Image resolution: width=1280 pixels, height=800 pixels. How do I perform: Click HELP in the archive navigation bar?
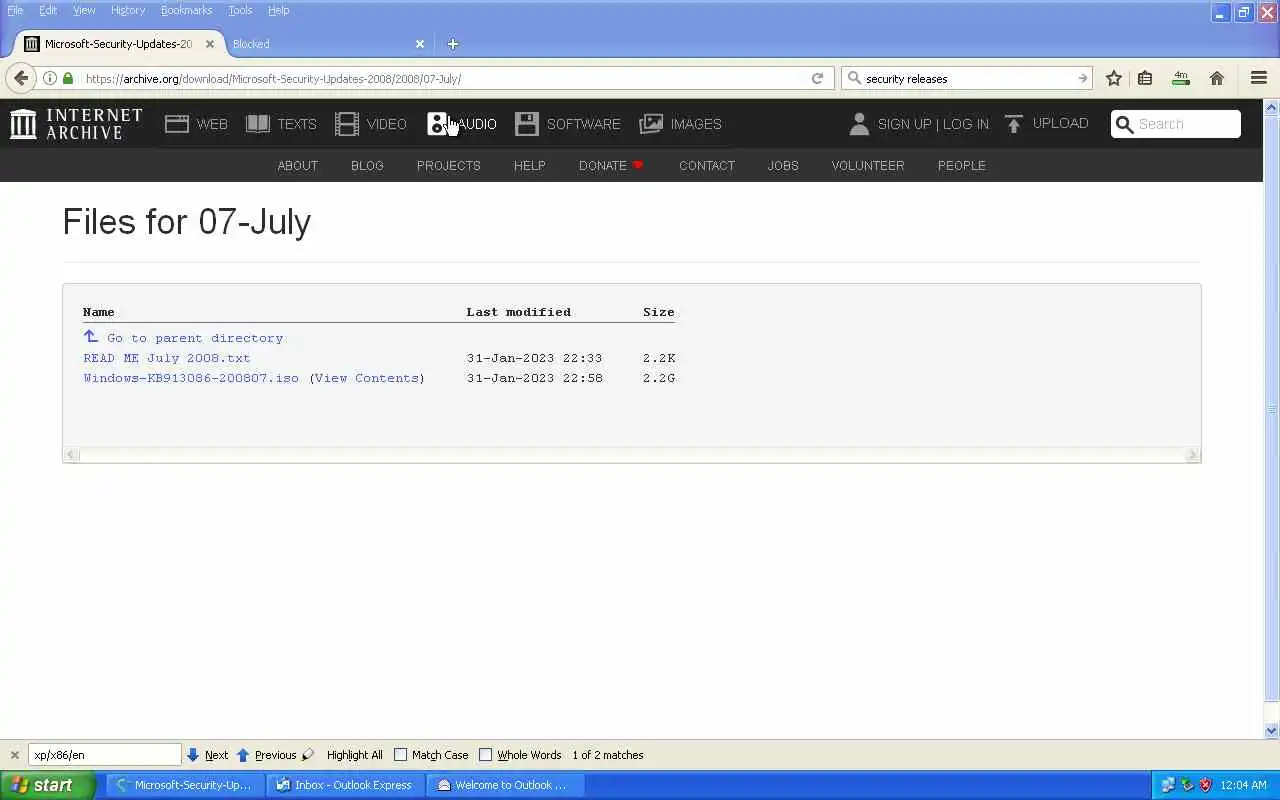pos(530,166)
